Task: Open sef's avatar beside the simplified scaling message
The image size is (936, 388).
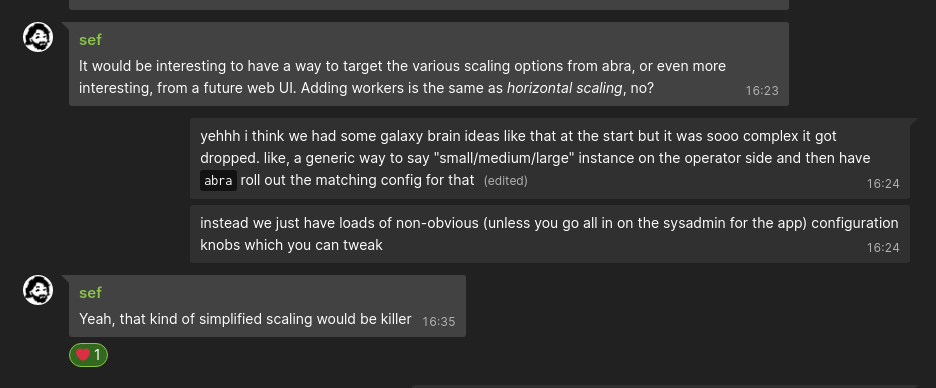Action: tap(38, 291)
